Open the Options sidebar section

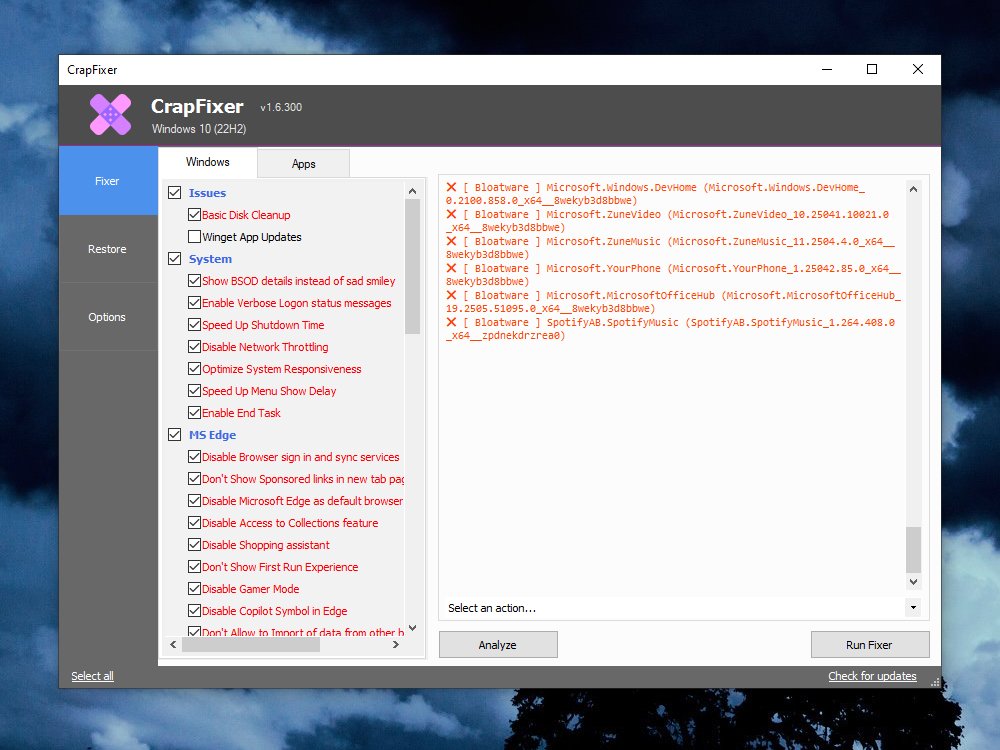point(107,317)
